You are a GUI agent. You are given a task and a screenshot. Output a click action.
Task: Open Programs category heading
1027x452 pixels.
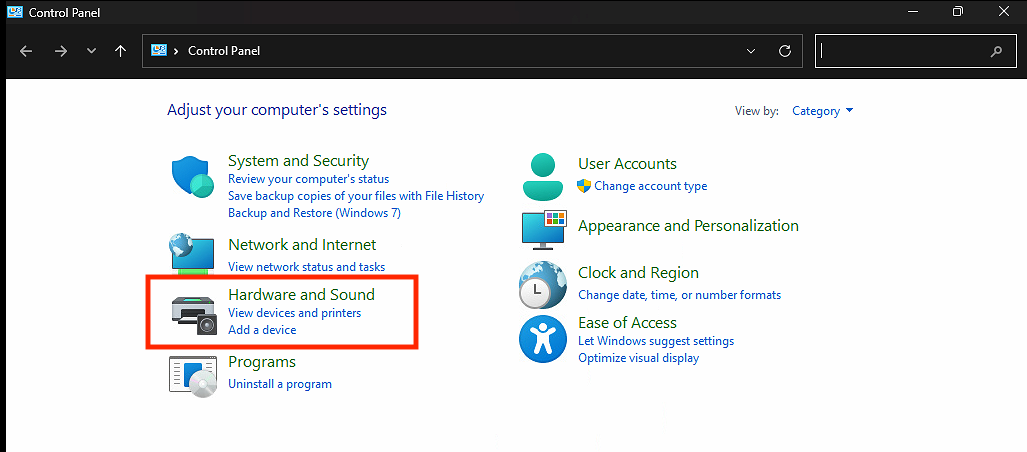[x=262, y=362]
